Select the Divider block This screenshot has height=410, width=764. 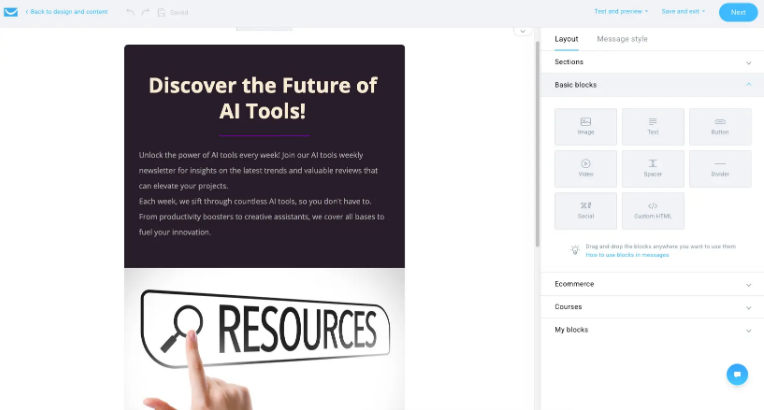click(x=720, y=168)
